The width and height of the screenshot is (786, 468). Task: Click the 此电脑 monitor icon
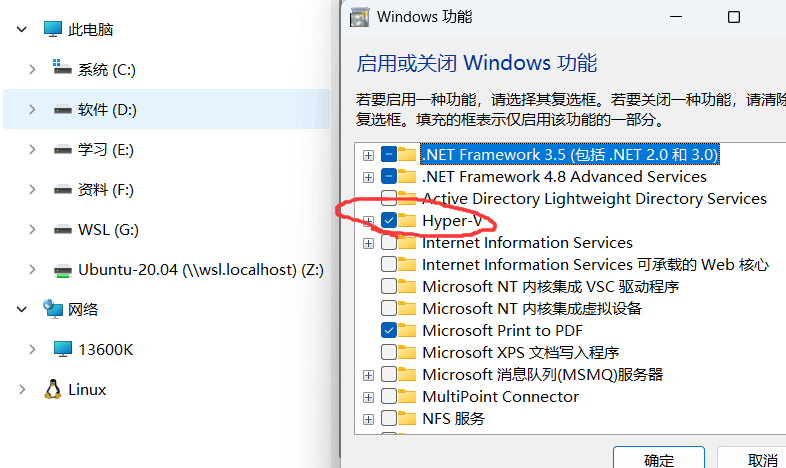[x=53, y=29]
